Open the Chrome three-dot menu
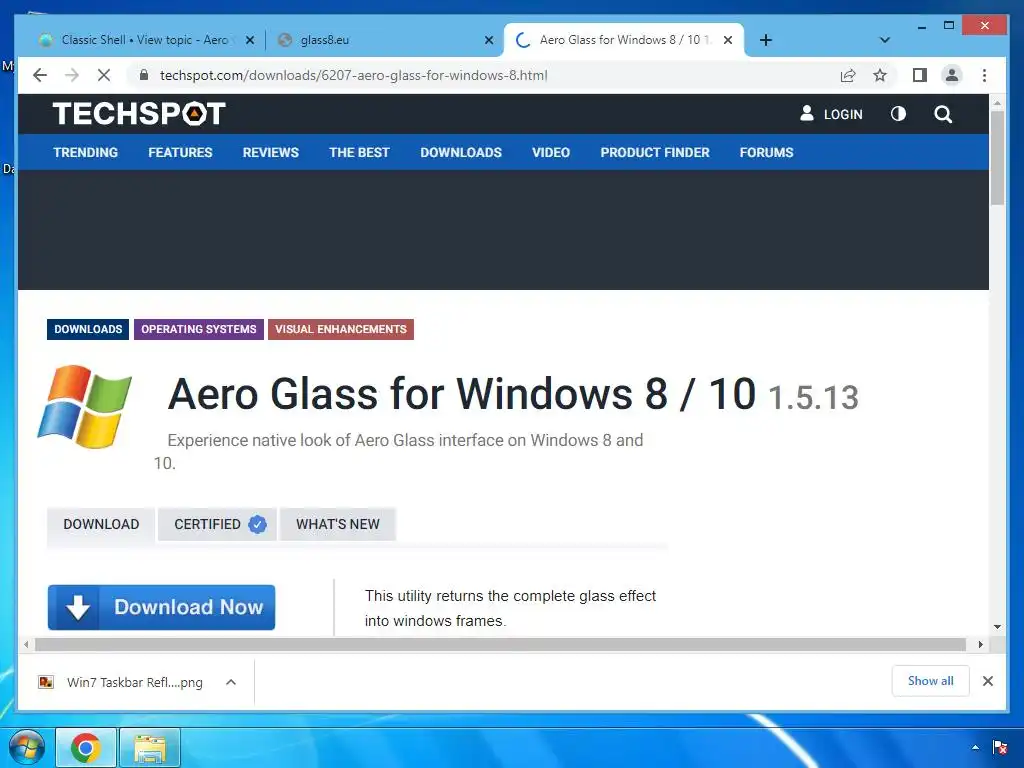 [x=984, y=75]
